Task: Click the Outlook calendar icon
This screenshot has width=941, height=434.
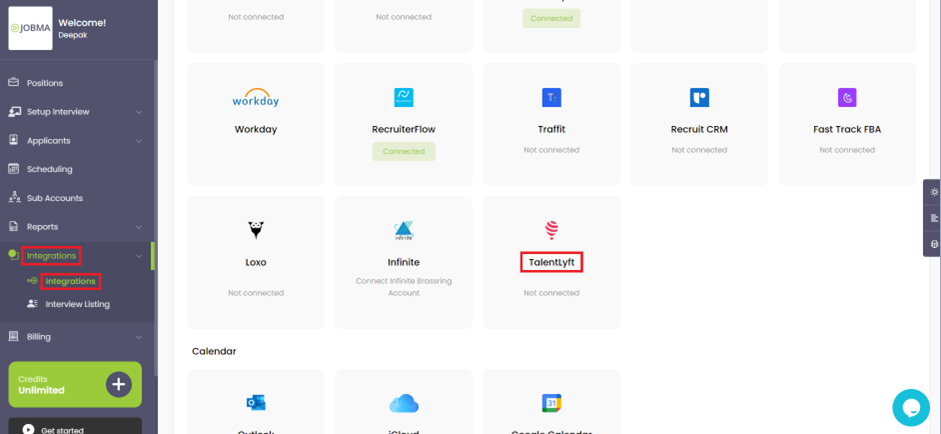Action: [x=256, y=403]
